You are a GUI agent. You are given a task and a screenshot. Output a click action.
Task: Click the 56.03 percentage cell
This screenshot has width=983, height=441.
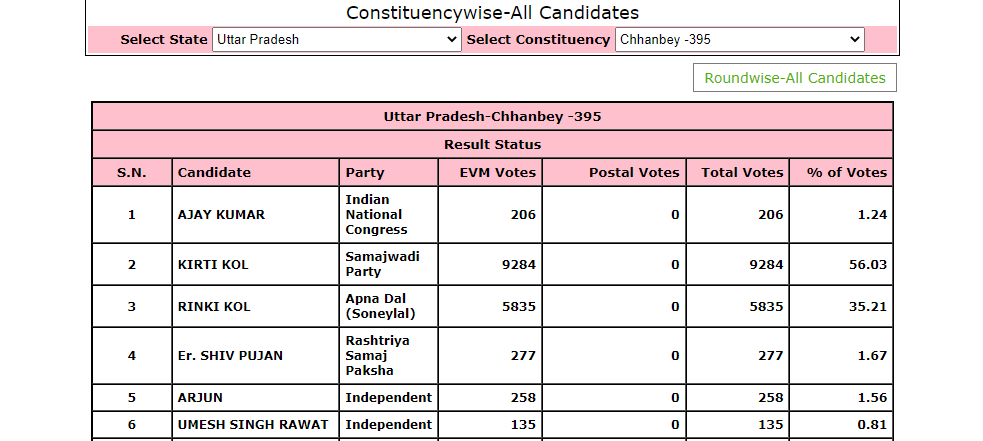coord(841,265)
